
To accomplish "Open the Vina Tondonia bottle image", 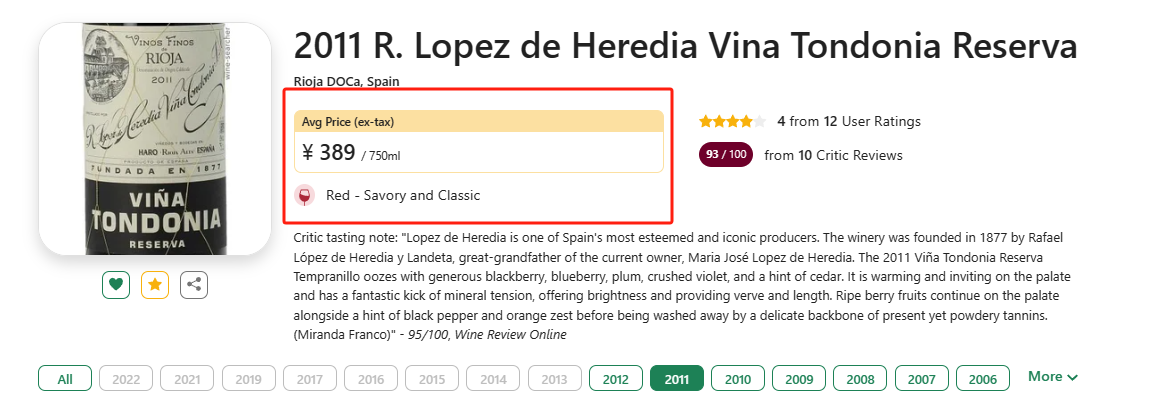I will click(154, 139).
